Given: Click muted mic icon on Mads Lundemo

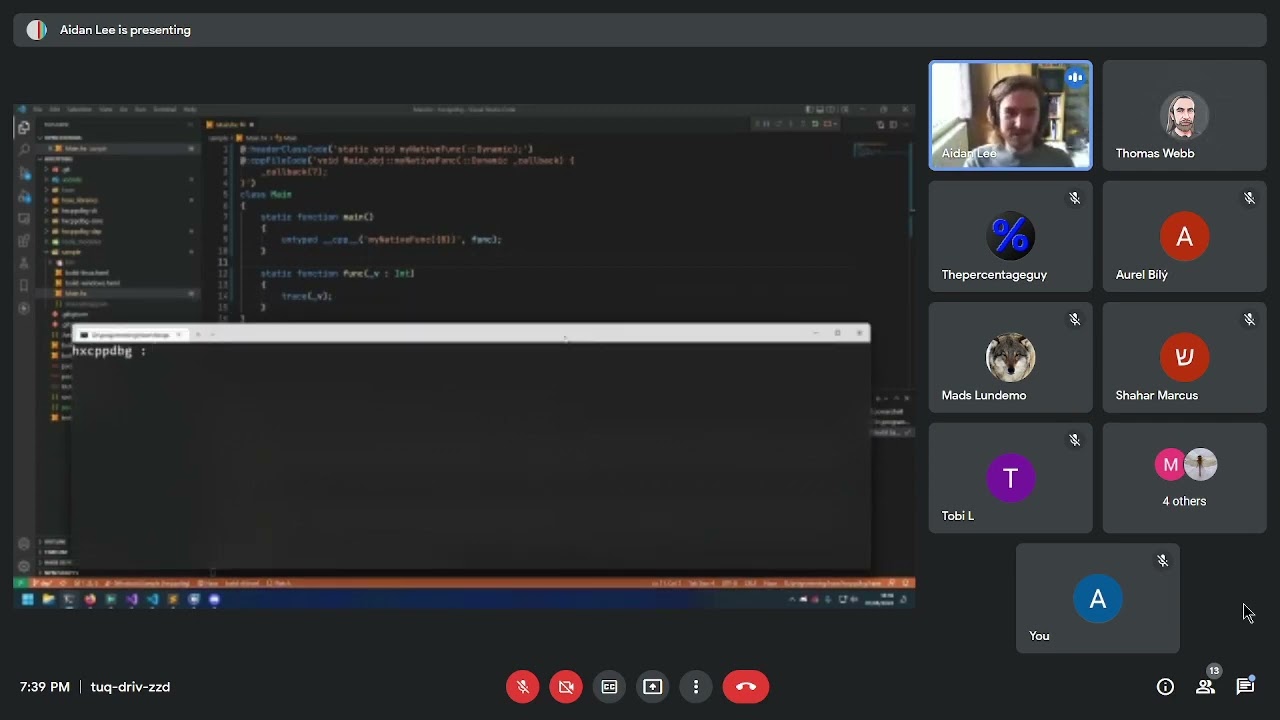Looking at the screenshot, I should [x=1075, y=319].
